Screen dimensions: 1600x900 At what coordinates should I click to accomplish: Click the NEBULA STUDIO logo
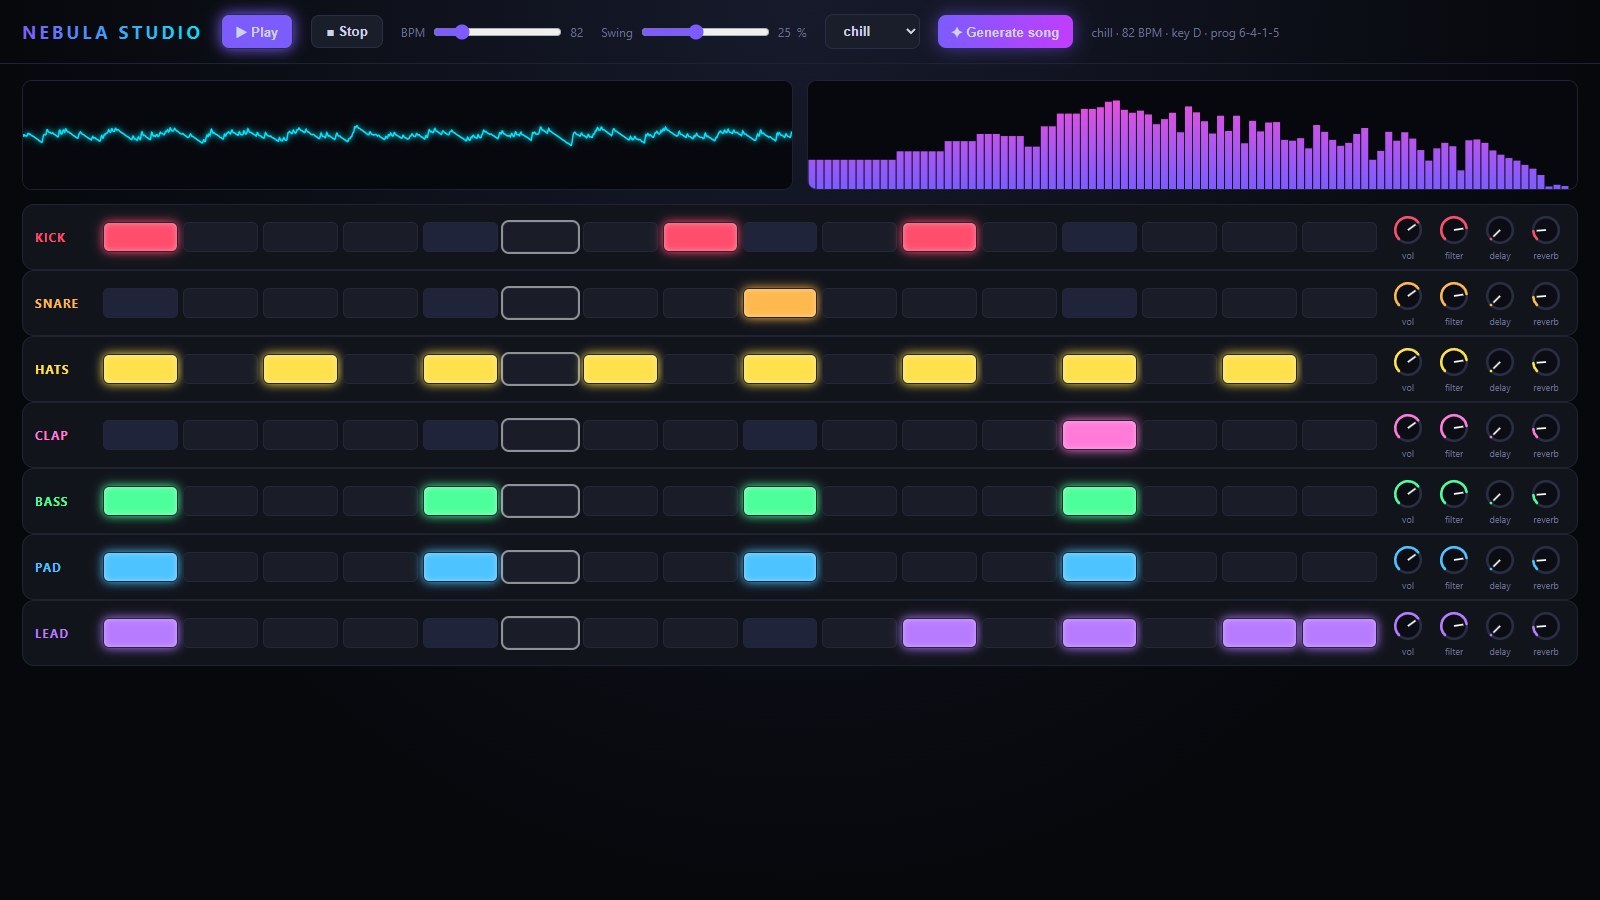(x=111, y=32)
